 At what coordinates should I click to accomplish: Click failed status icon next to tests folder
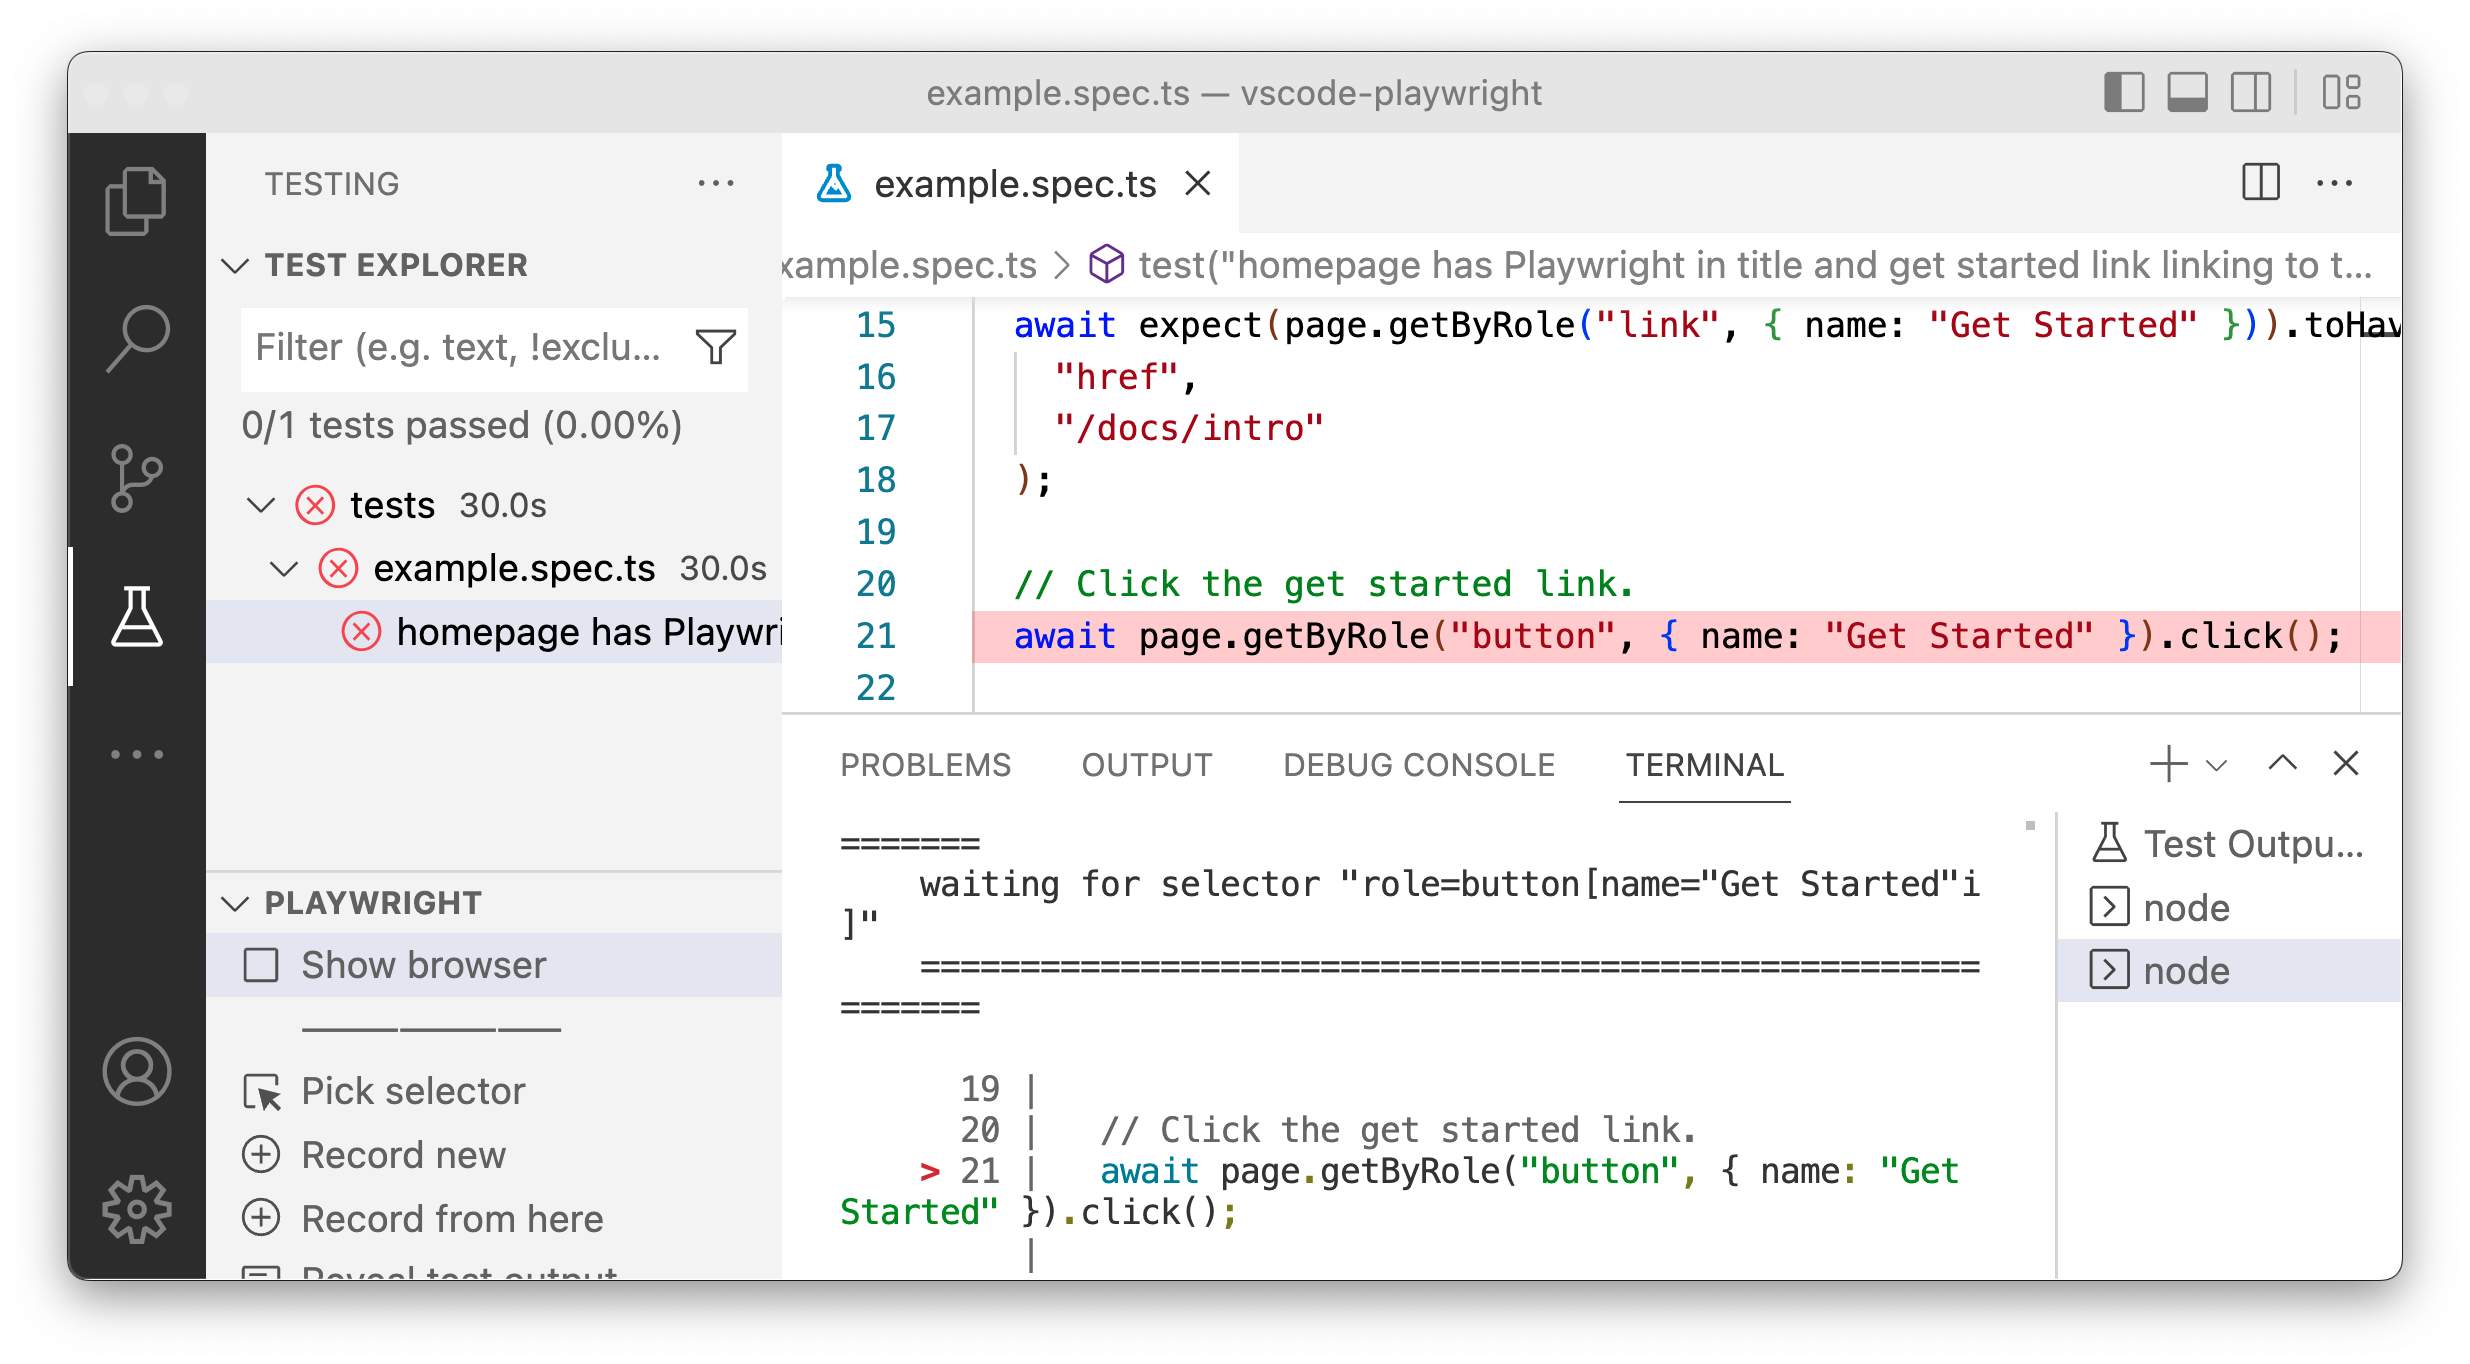315,505
